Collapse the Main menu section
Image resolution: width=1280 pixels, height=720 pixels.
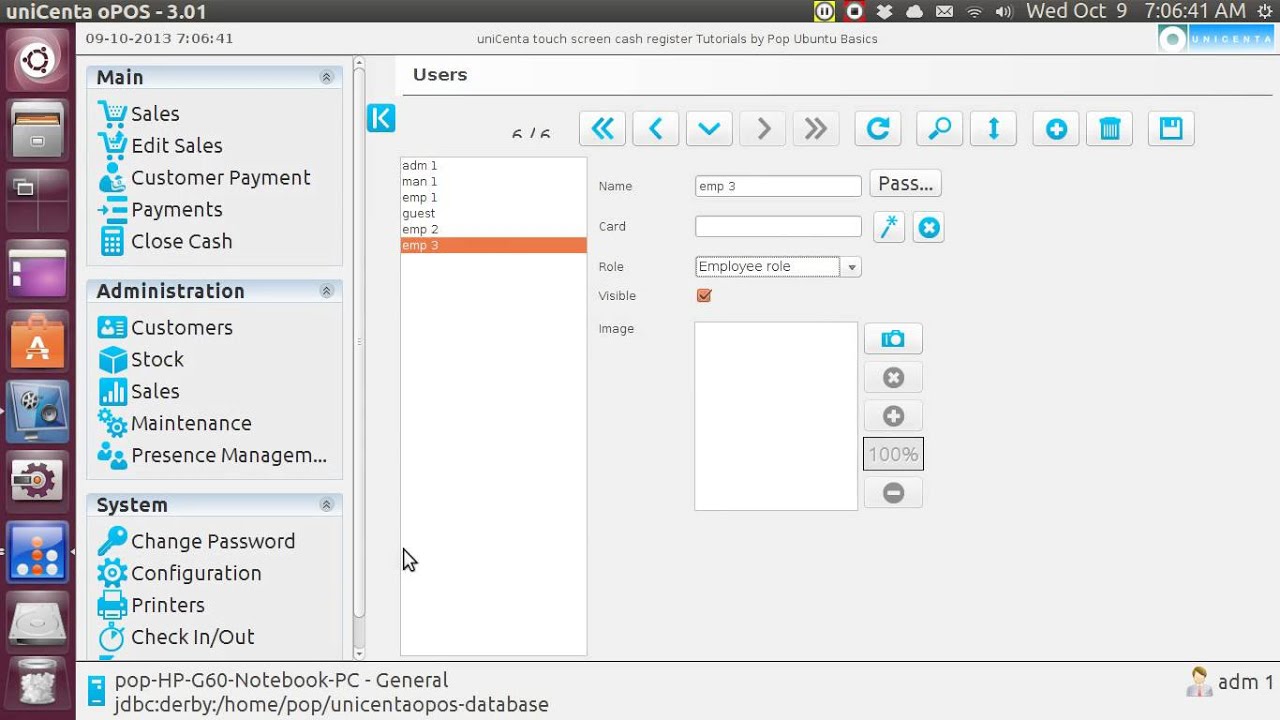[x=326, y=77]
